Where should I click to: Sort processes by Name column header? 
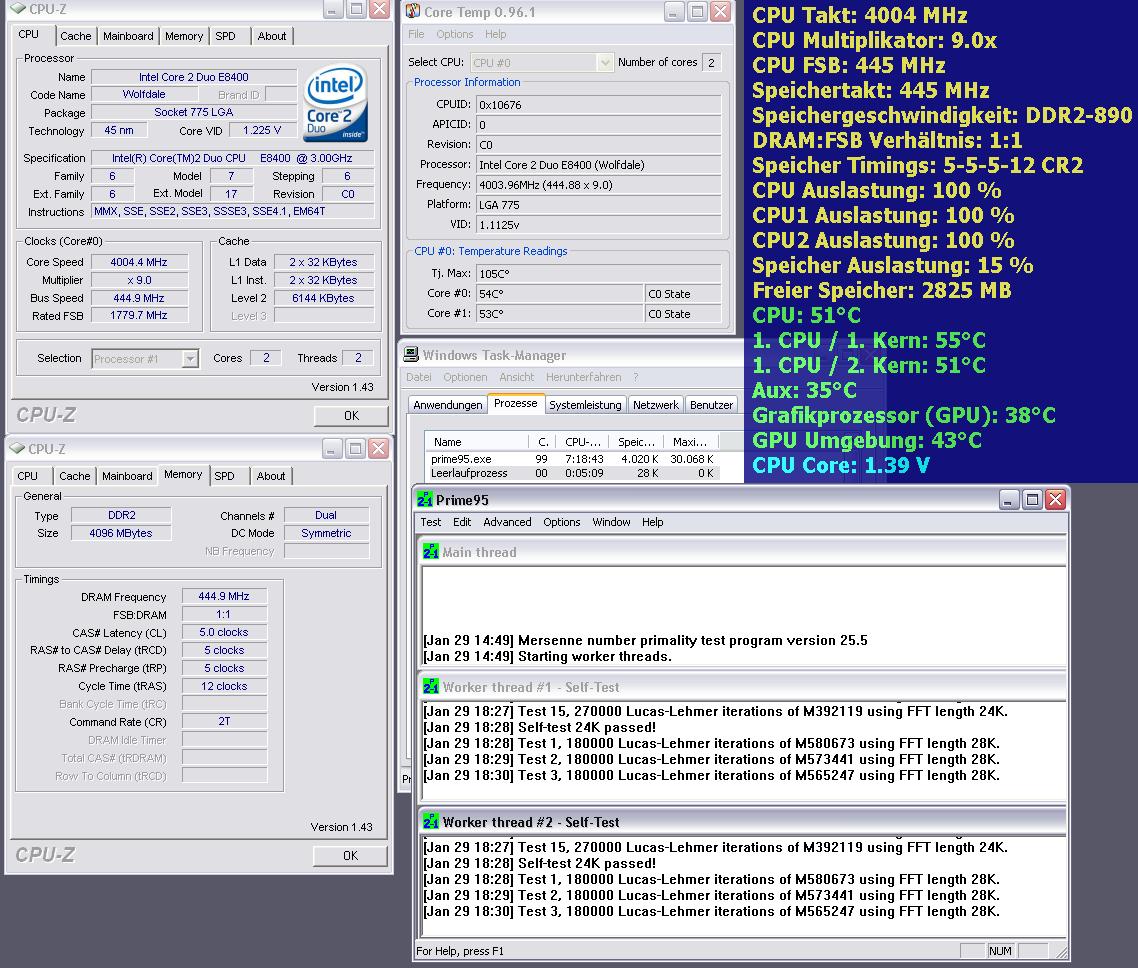[x=477, y=442]
